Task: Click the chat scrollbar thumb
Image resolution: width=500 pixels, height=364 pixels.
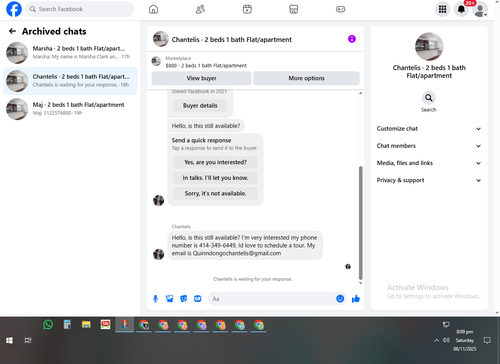Action: 360,223
